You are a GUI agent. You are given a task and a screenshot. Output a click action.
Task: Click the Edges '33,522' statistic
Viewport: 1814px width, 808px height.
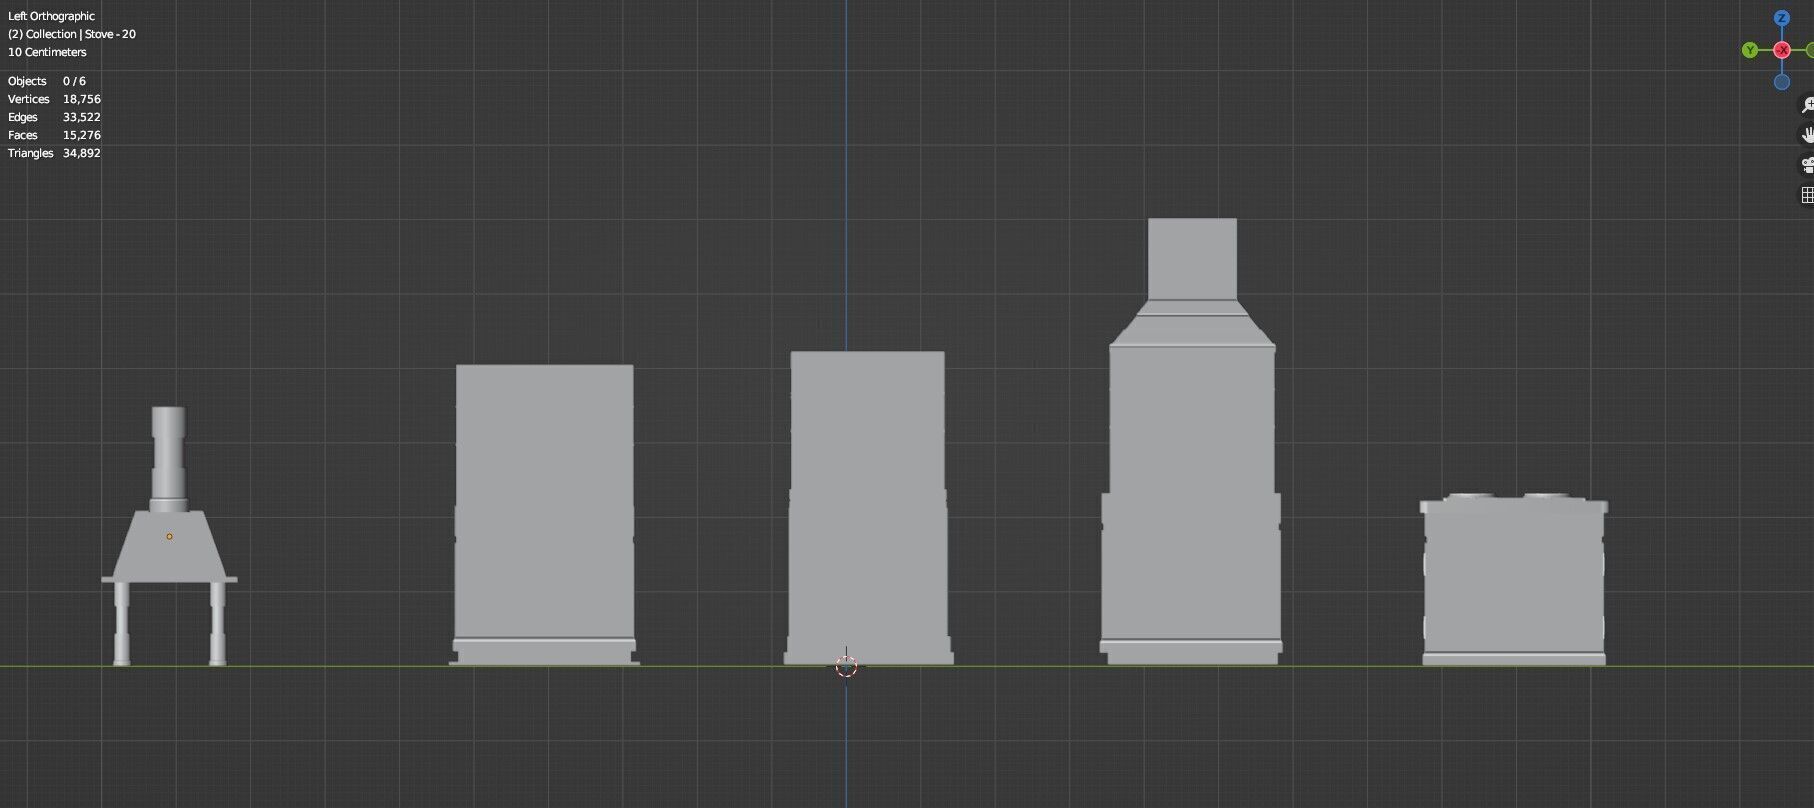[x=82, y=117]
